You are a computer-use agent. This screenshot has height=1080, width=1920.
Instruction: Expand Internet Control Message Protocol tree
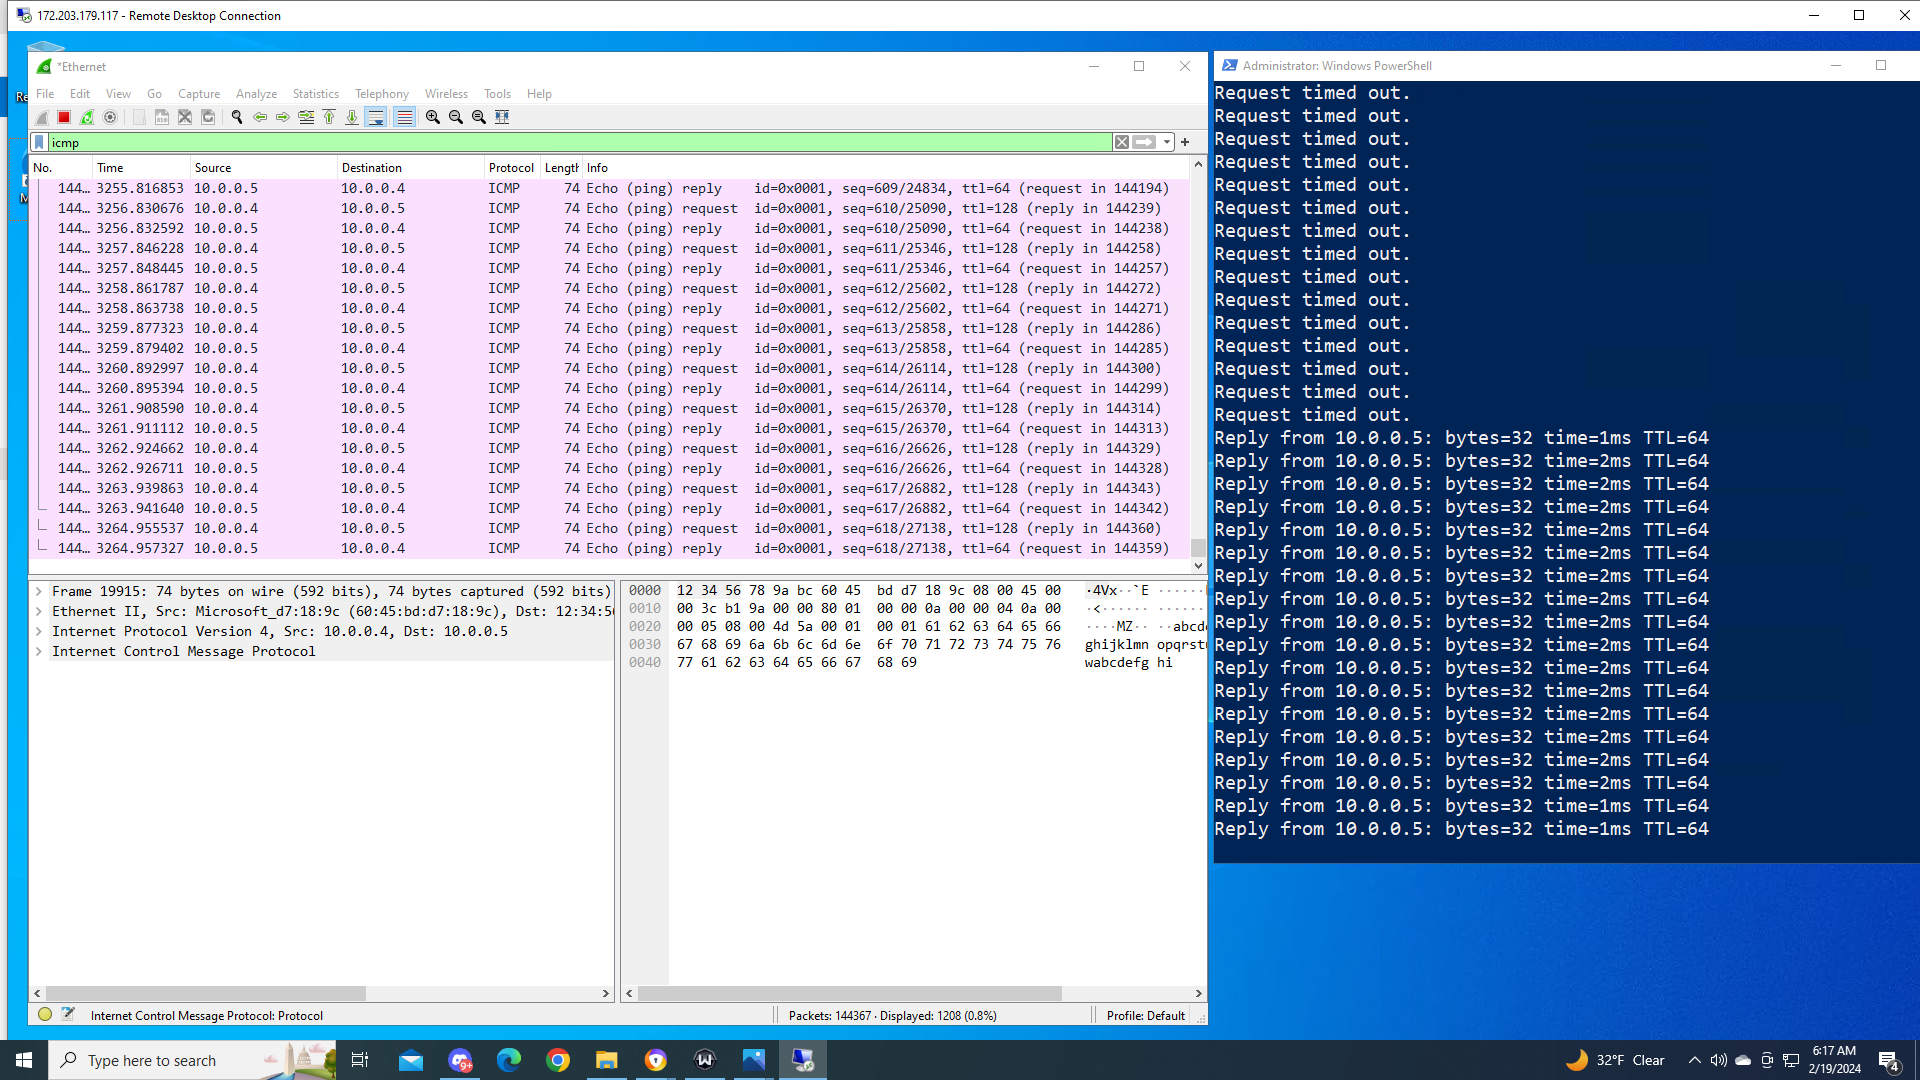pos(39,651)
